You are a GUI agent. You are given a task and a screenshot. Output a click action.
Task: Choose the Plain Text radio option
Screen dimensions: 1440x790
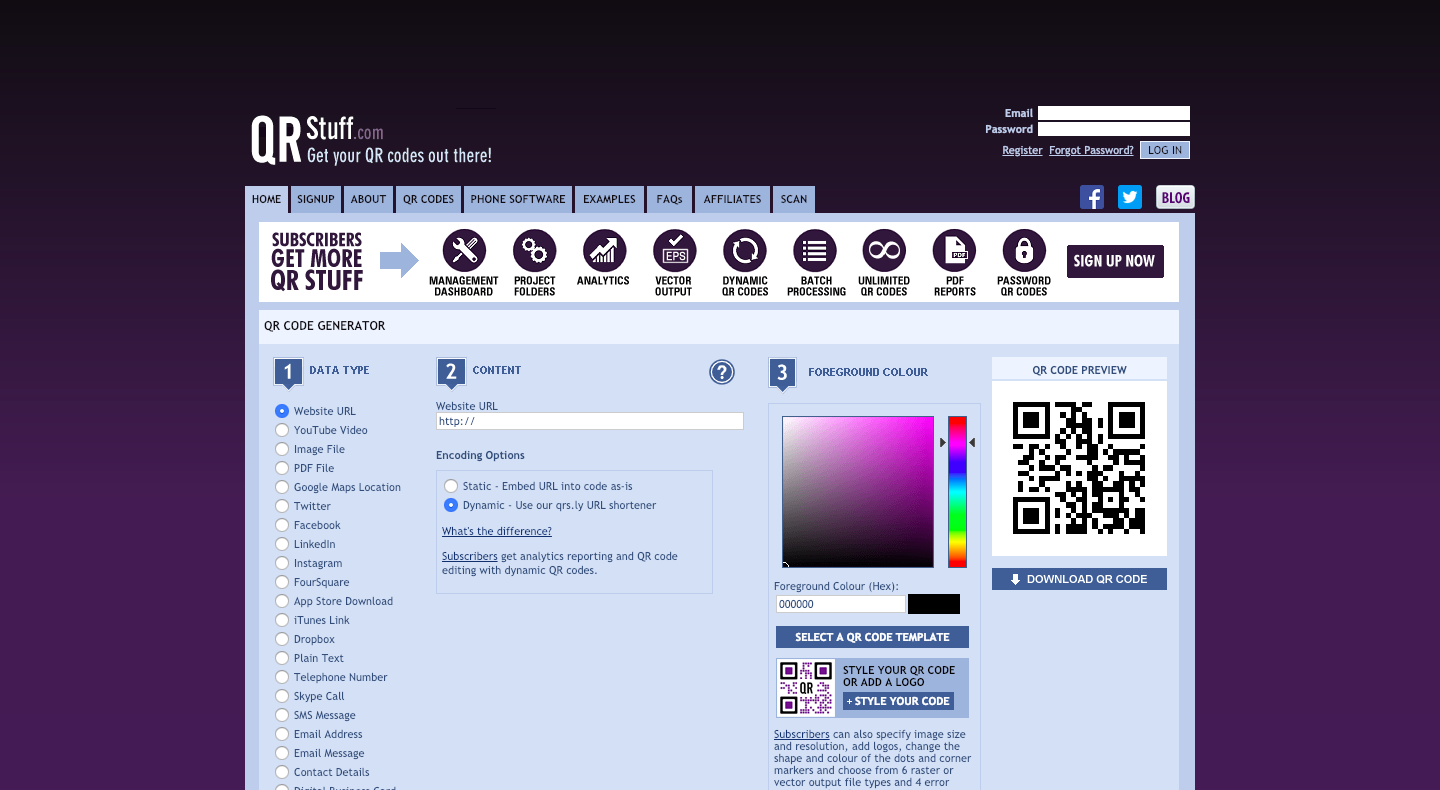[282, 658]
